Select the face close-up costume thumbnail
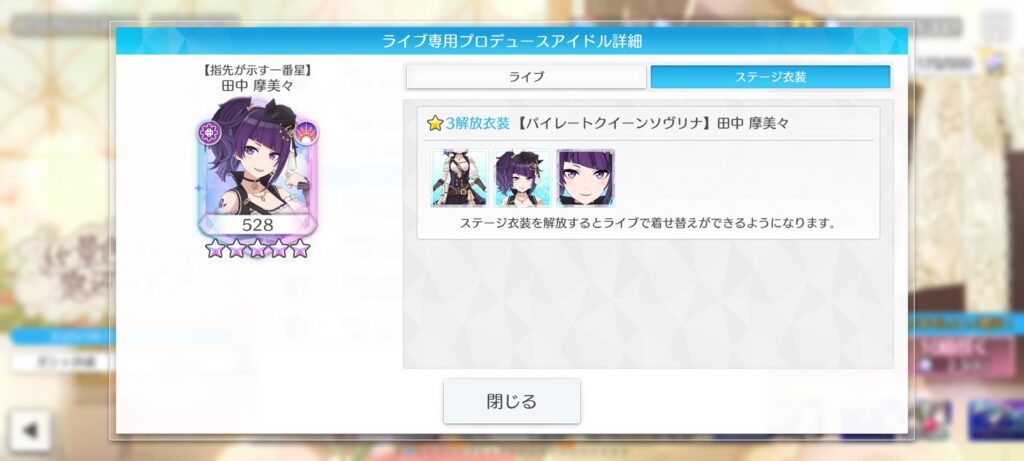Image resolution: width=1024 pixels, height=461 pixels. click(586, 178)
